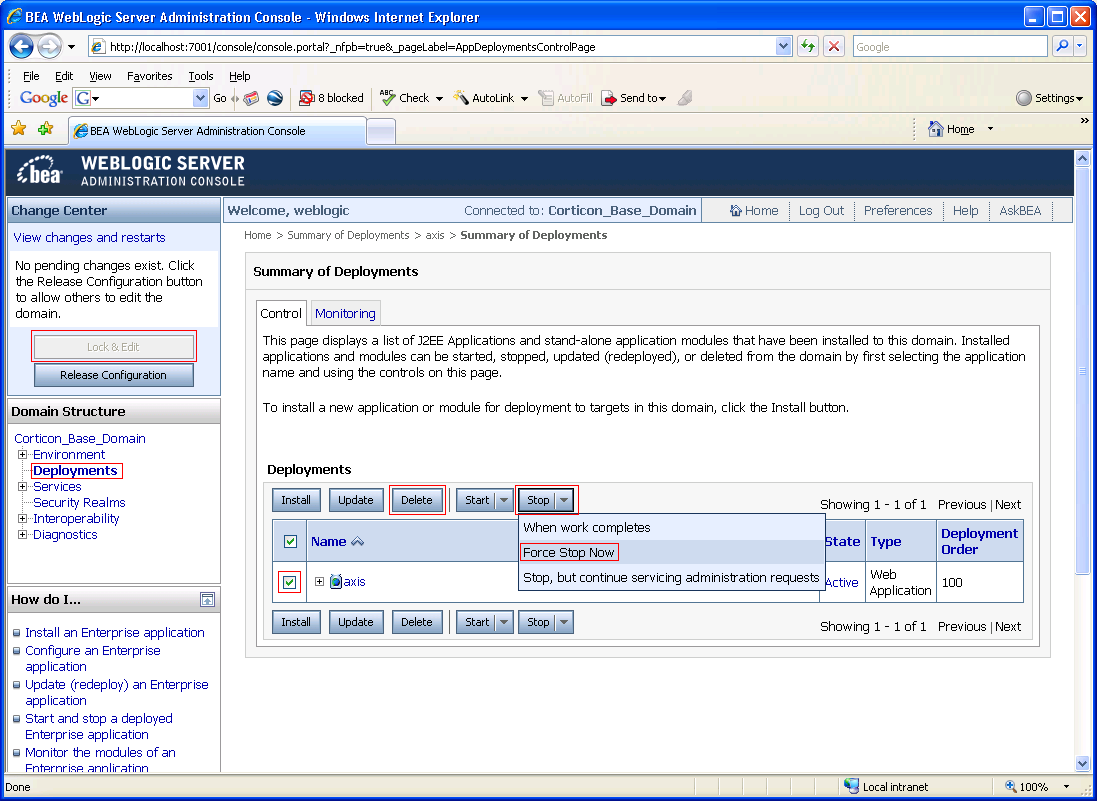Click the 8 blocked popup blocker icon
This screenshot has height=804, width=1099.
tap(306, 98)
